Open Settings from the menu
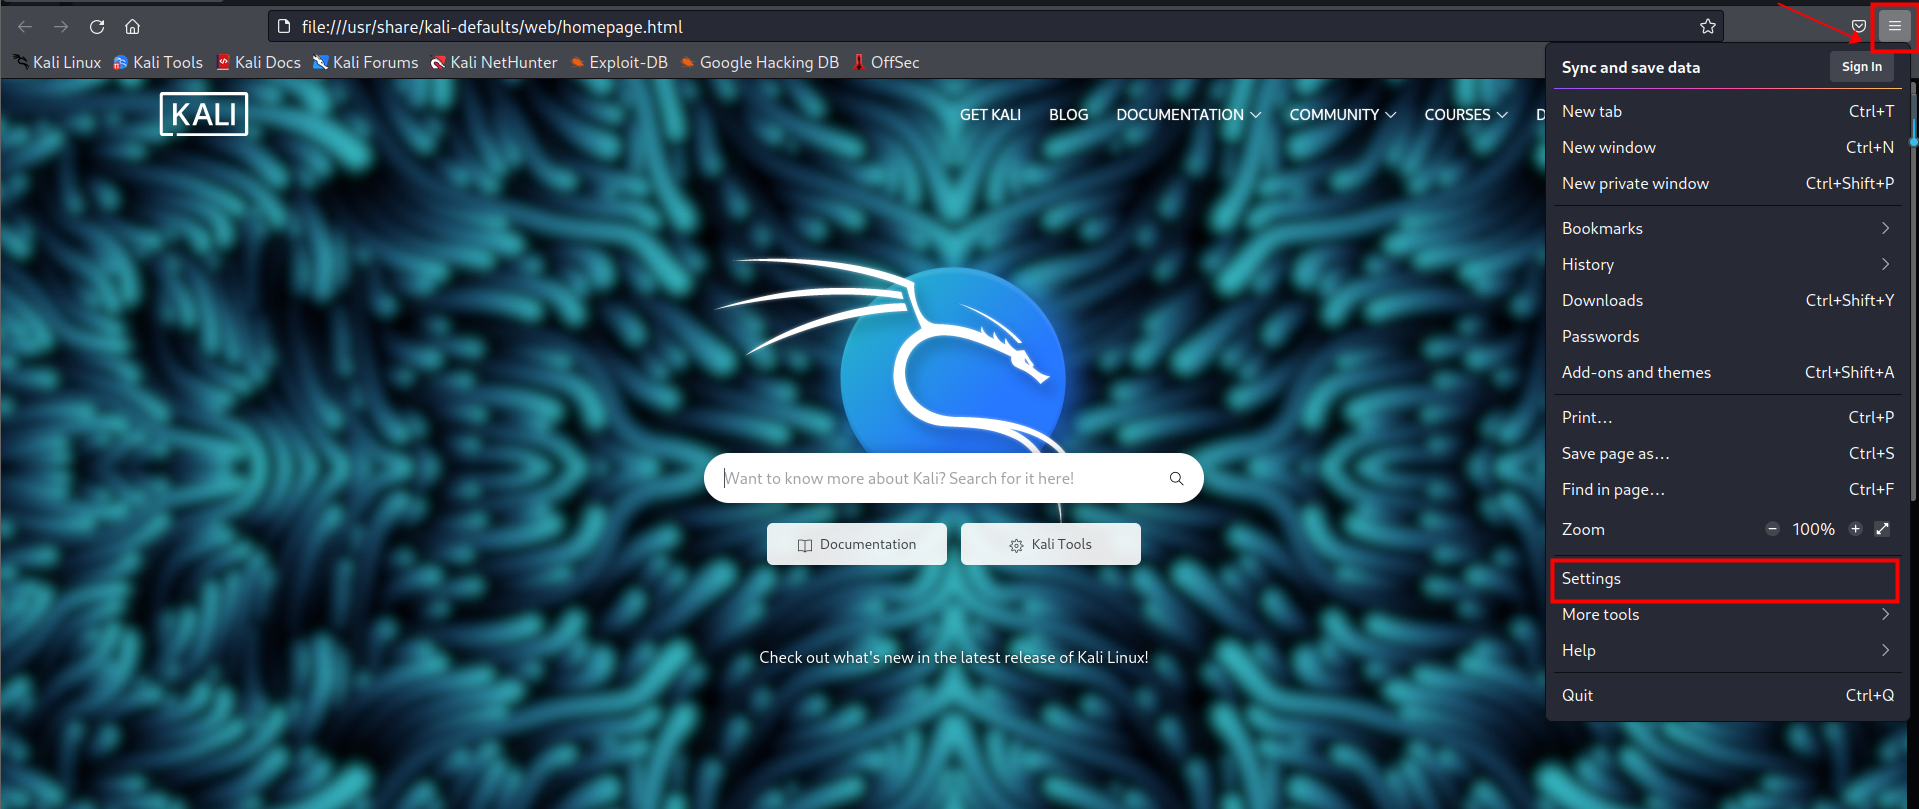This screenshot has height=809, width=1919. [x=1728, y=578]
